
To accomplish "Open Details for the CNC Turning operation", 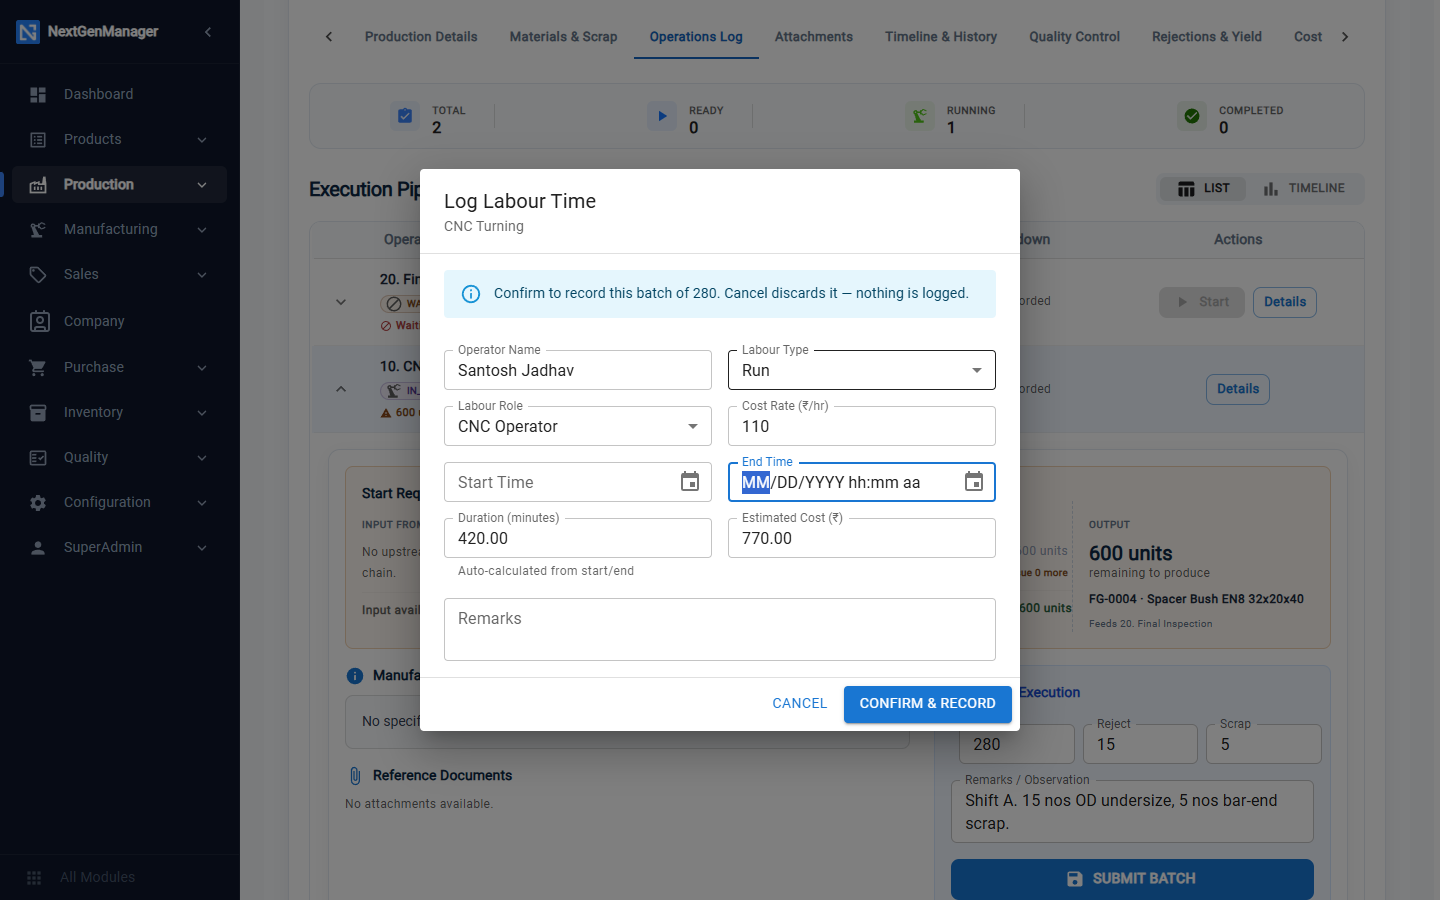I will (x=1238, y=389).
